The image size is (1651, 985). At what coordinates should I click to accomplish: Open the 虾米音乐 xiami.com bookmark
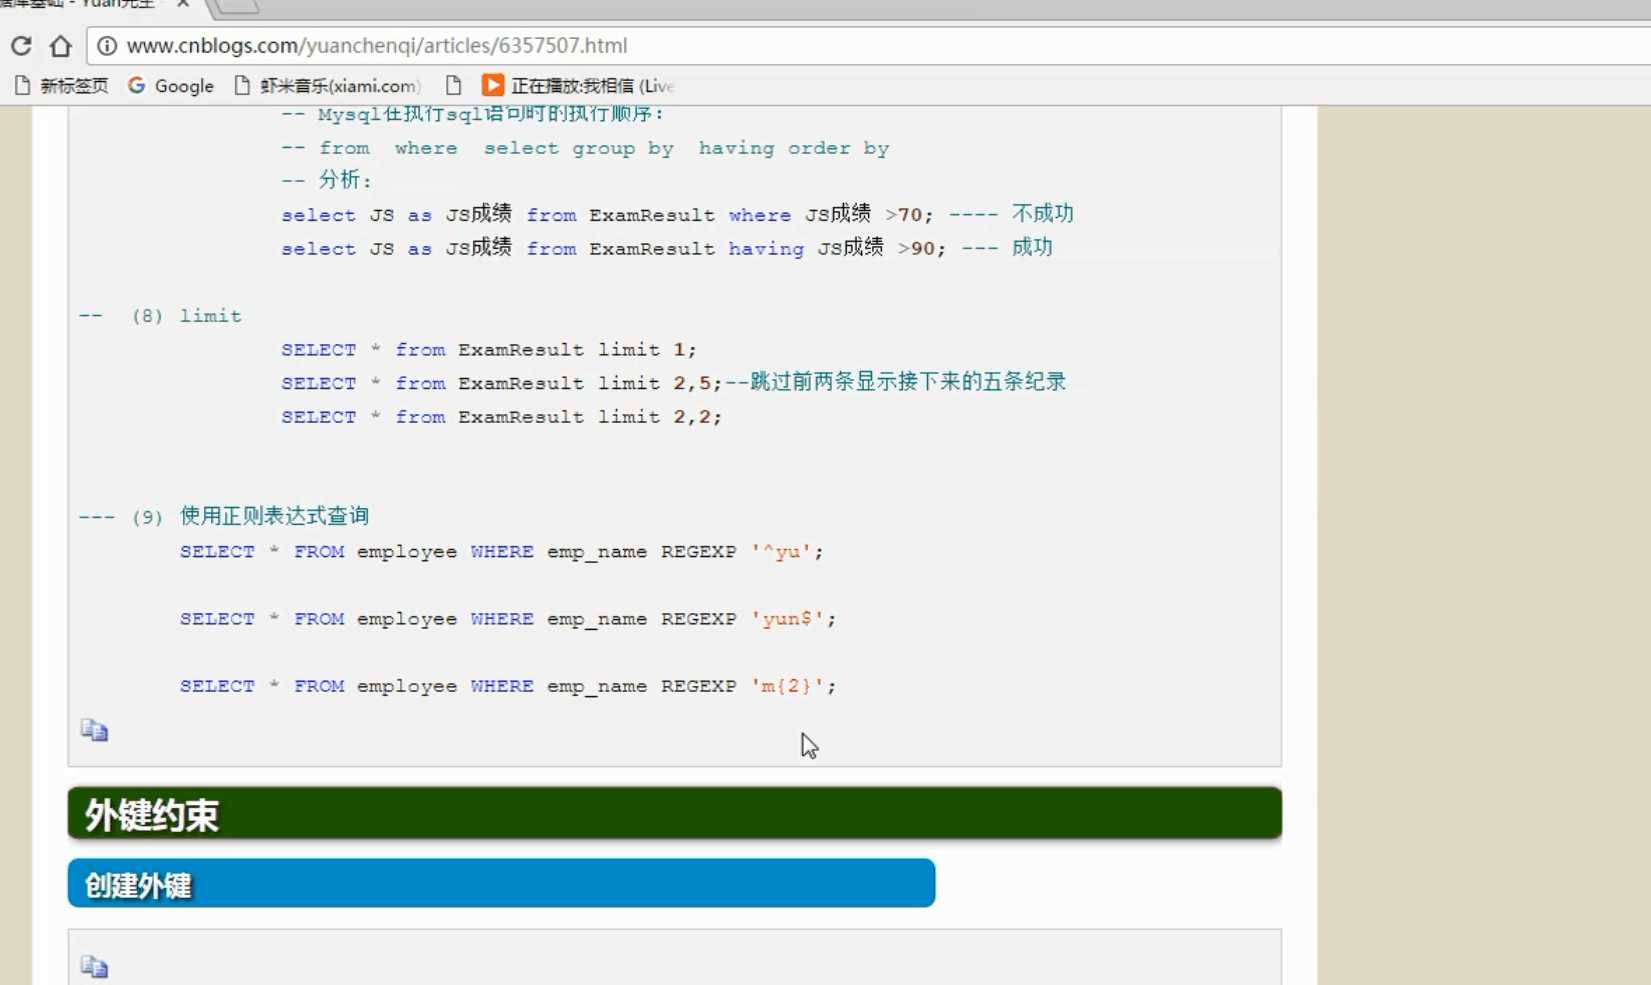click(327, 86)
